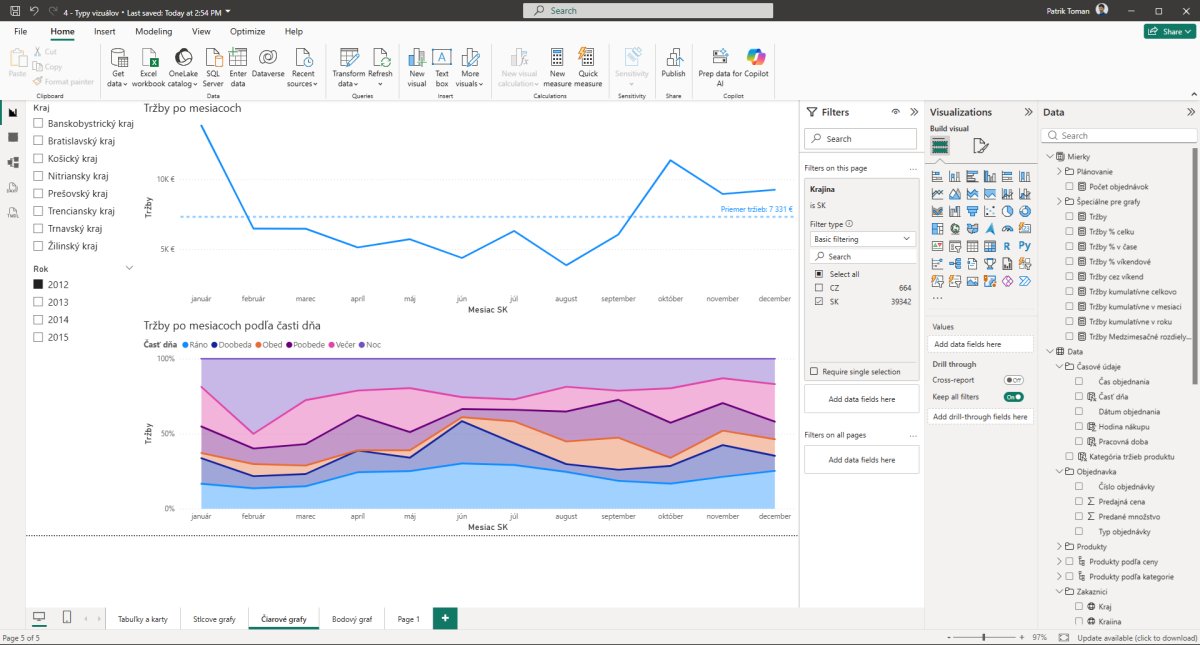1200x645 pixels.
Task: Adjust the zoom slider in status bar
Action: pos(984,637)
